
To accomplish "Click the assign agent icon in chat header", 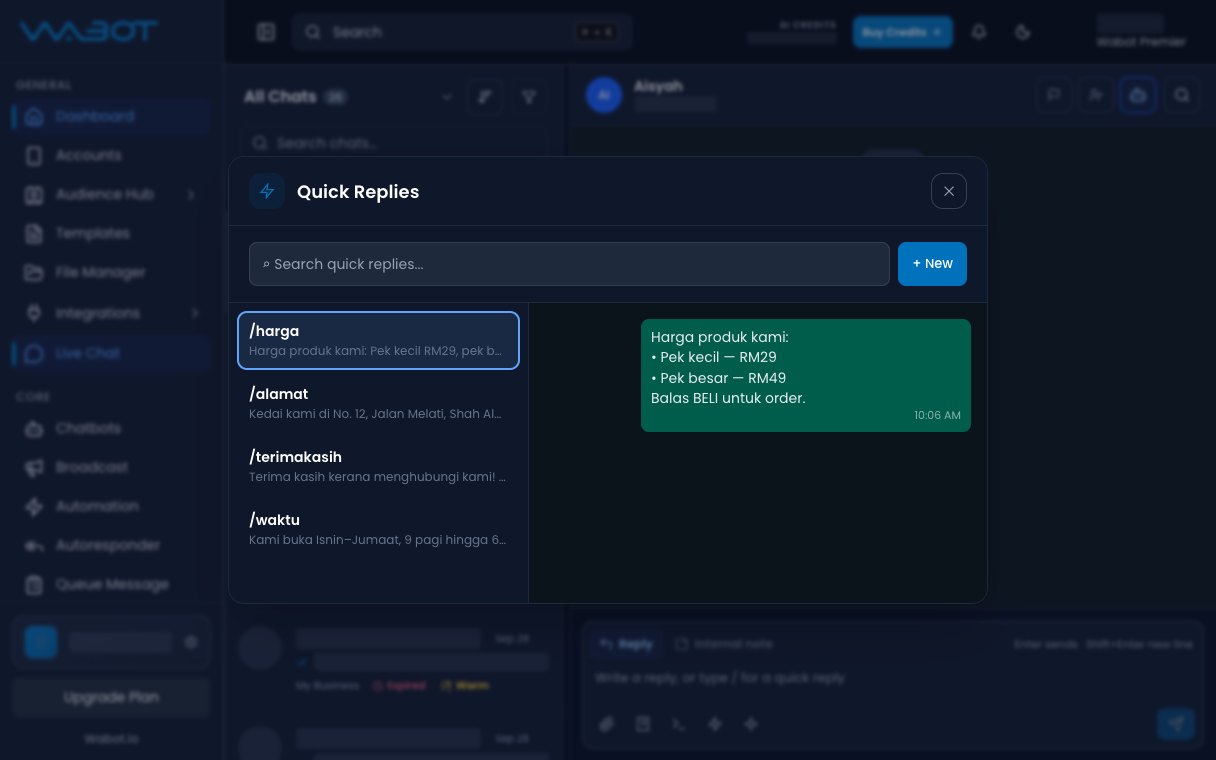I will pyautogui.click(x=1096, y=95).
